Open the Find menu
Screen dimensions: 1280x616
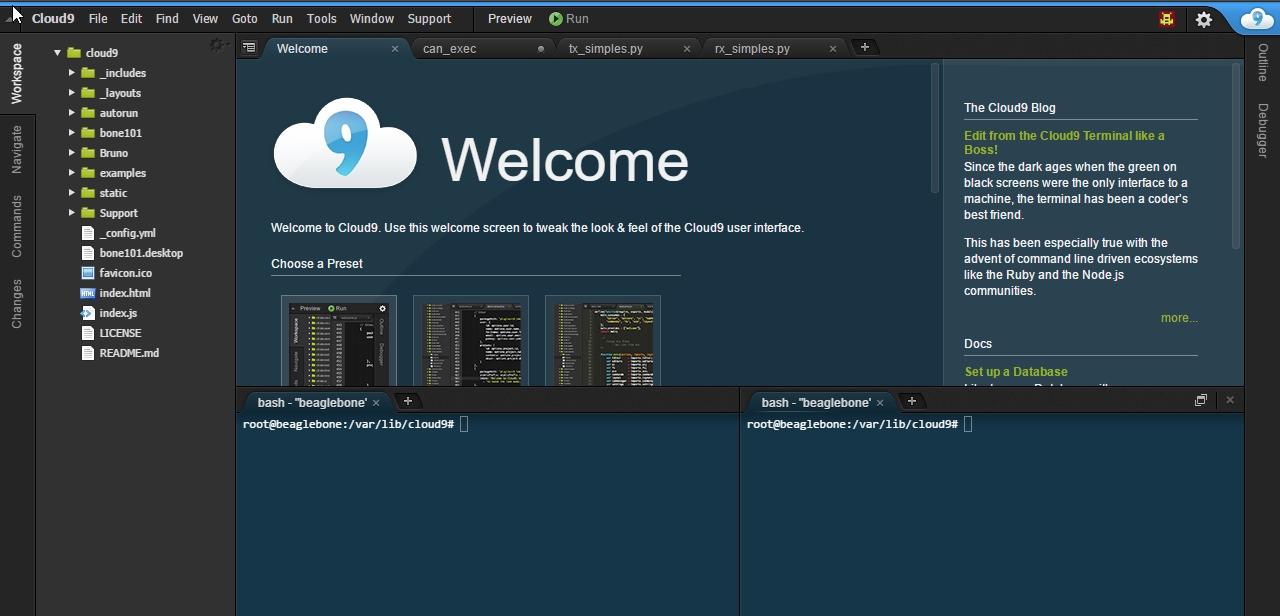coord(167,19)
